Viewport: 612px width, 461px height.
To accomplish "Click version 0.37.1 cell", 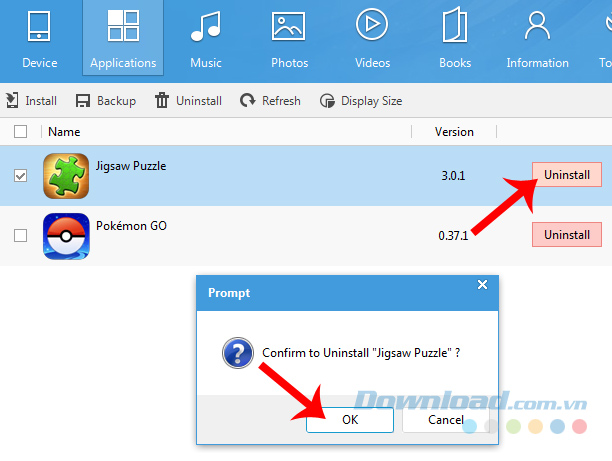I will 453,236.
